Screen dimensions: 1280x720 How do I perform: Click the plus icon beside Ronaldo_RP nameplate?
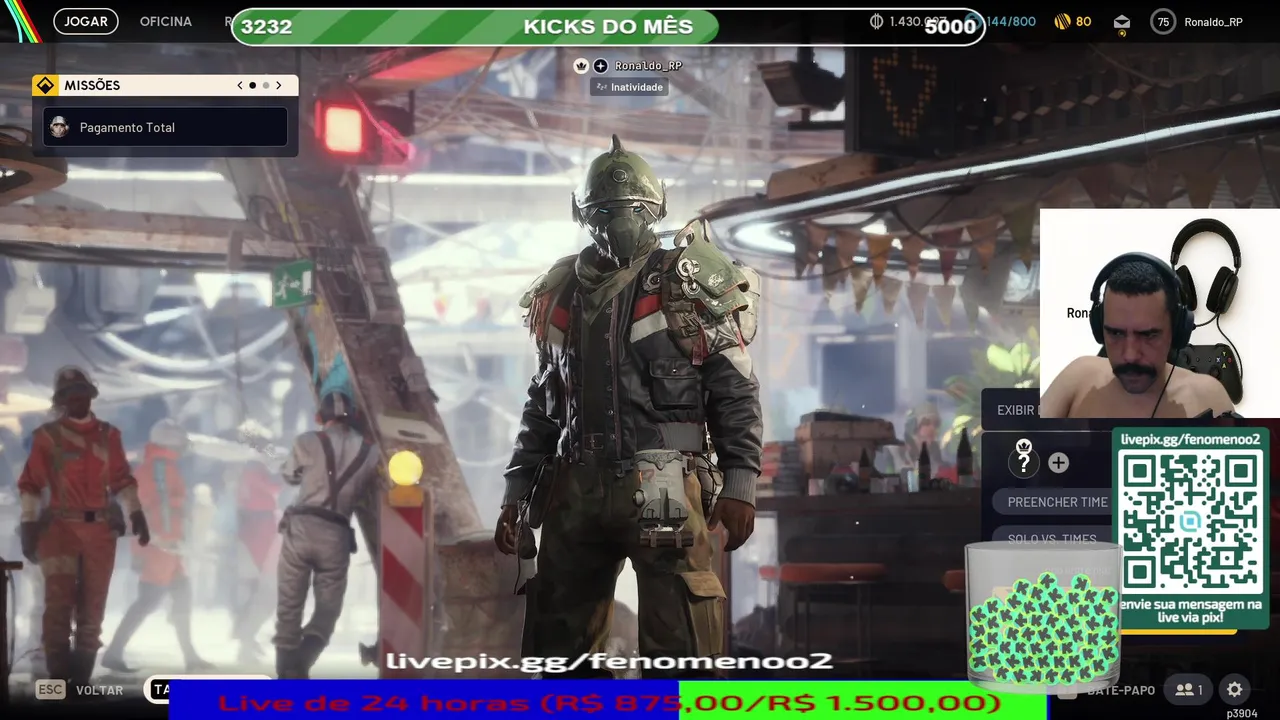pyautogui.click(x=600, y=66)
